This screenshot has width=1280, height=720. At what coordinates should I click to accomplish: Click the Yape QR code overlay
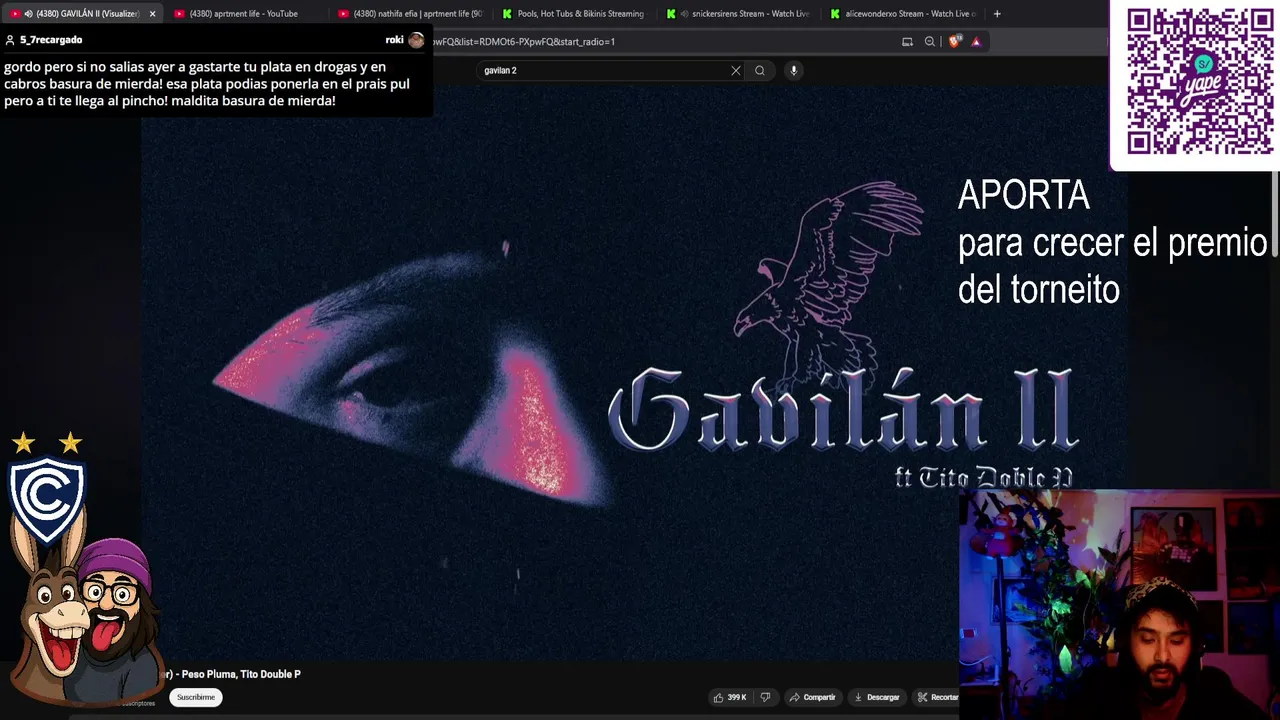[1199, 81]
